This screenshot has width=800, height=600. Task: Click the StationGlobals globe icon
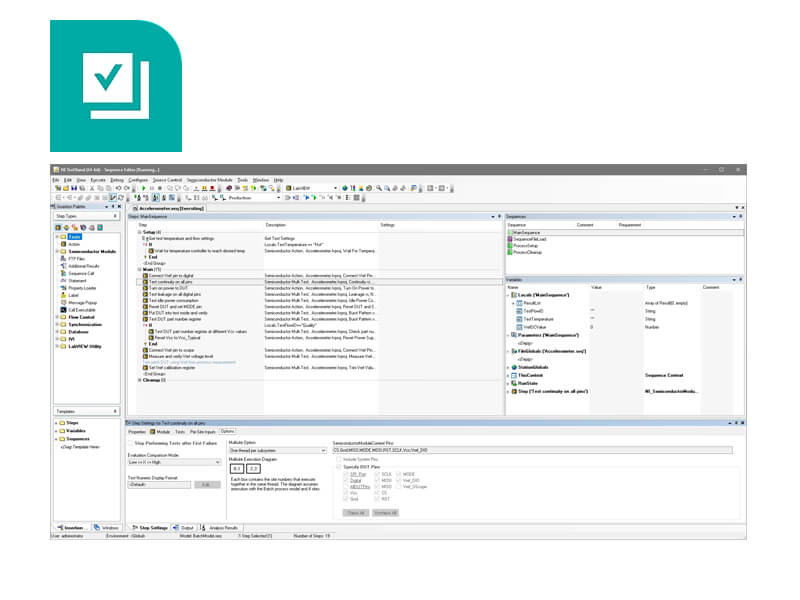coord(510,367)
